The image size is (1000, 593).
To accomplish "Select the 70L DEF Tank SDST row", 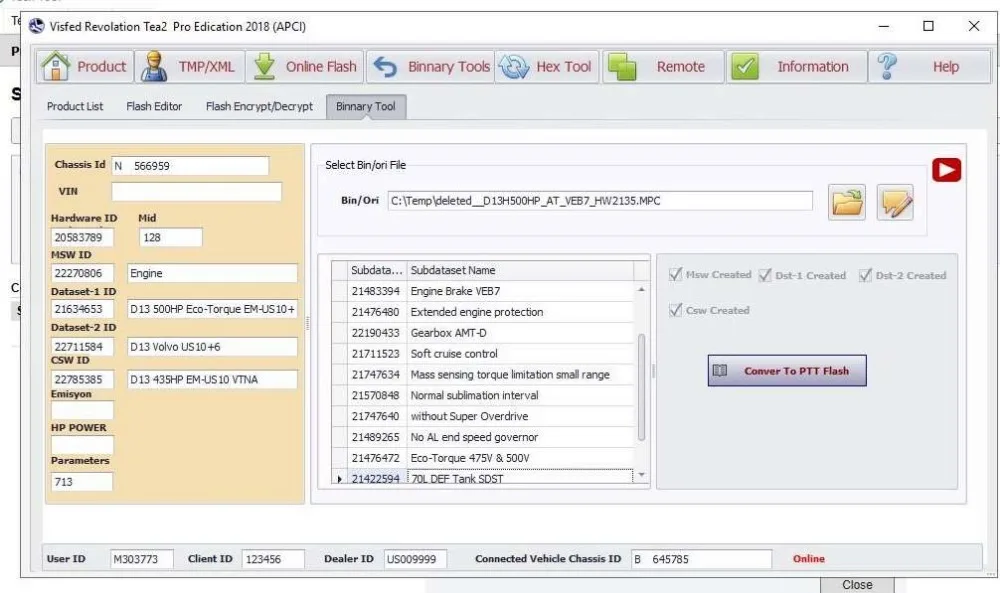I will click(x=482, y=478).
